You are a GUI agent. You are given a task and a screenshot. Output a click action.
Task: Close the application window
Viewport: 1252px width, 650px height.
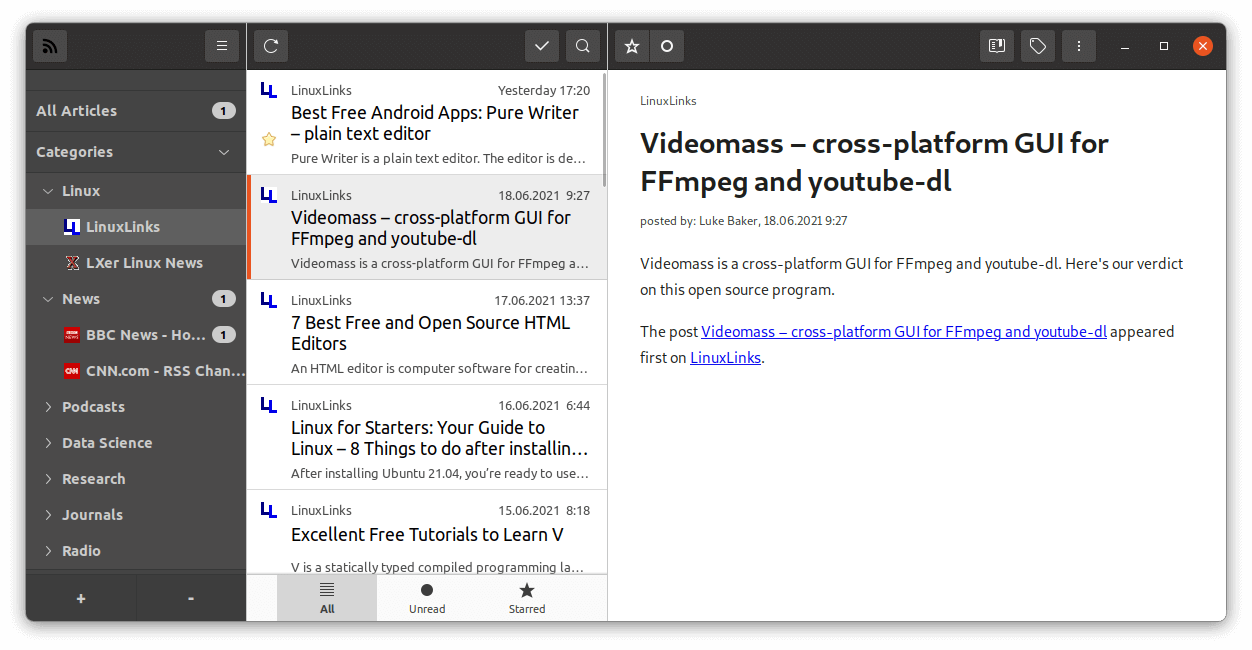click(x=1203, y=46)
